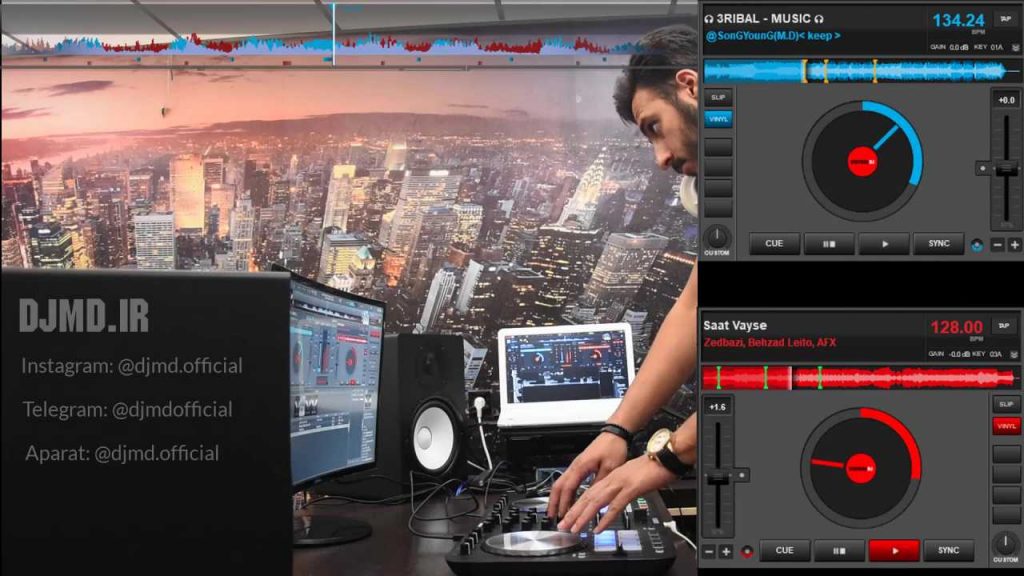The image size is (1024, 576).
Task: Click the +0.0 pitch value display
Action: [1006, 100]
